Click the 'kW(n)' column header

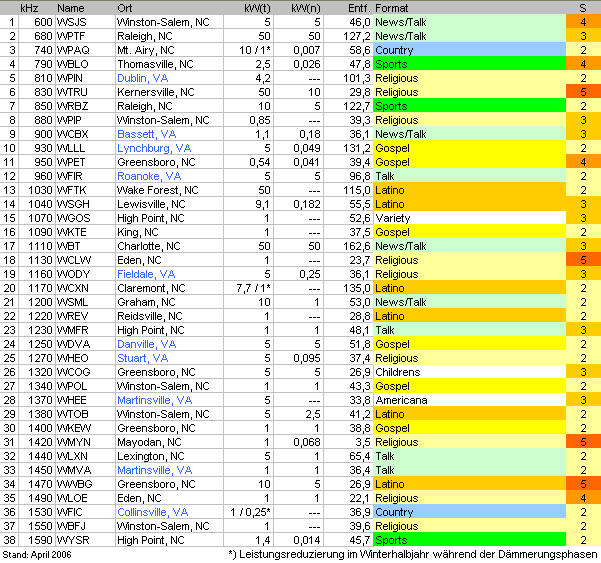(305, 8)
